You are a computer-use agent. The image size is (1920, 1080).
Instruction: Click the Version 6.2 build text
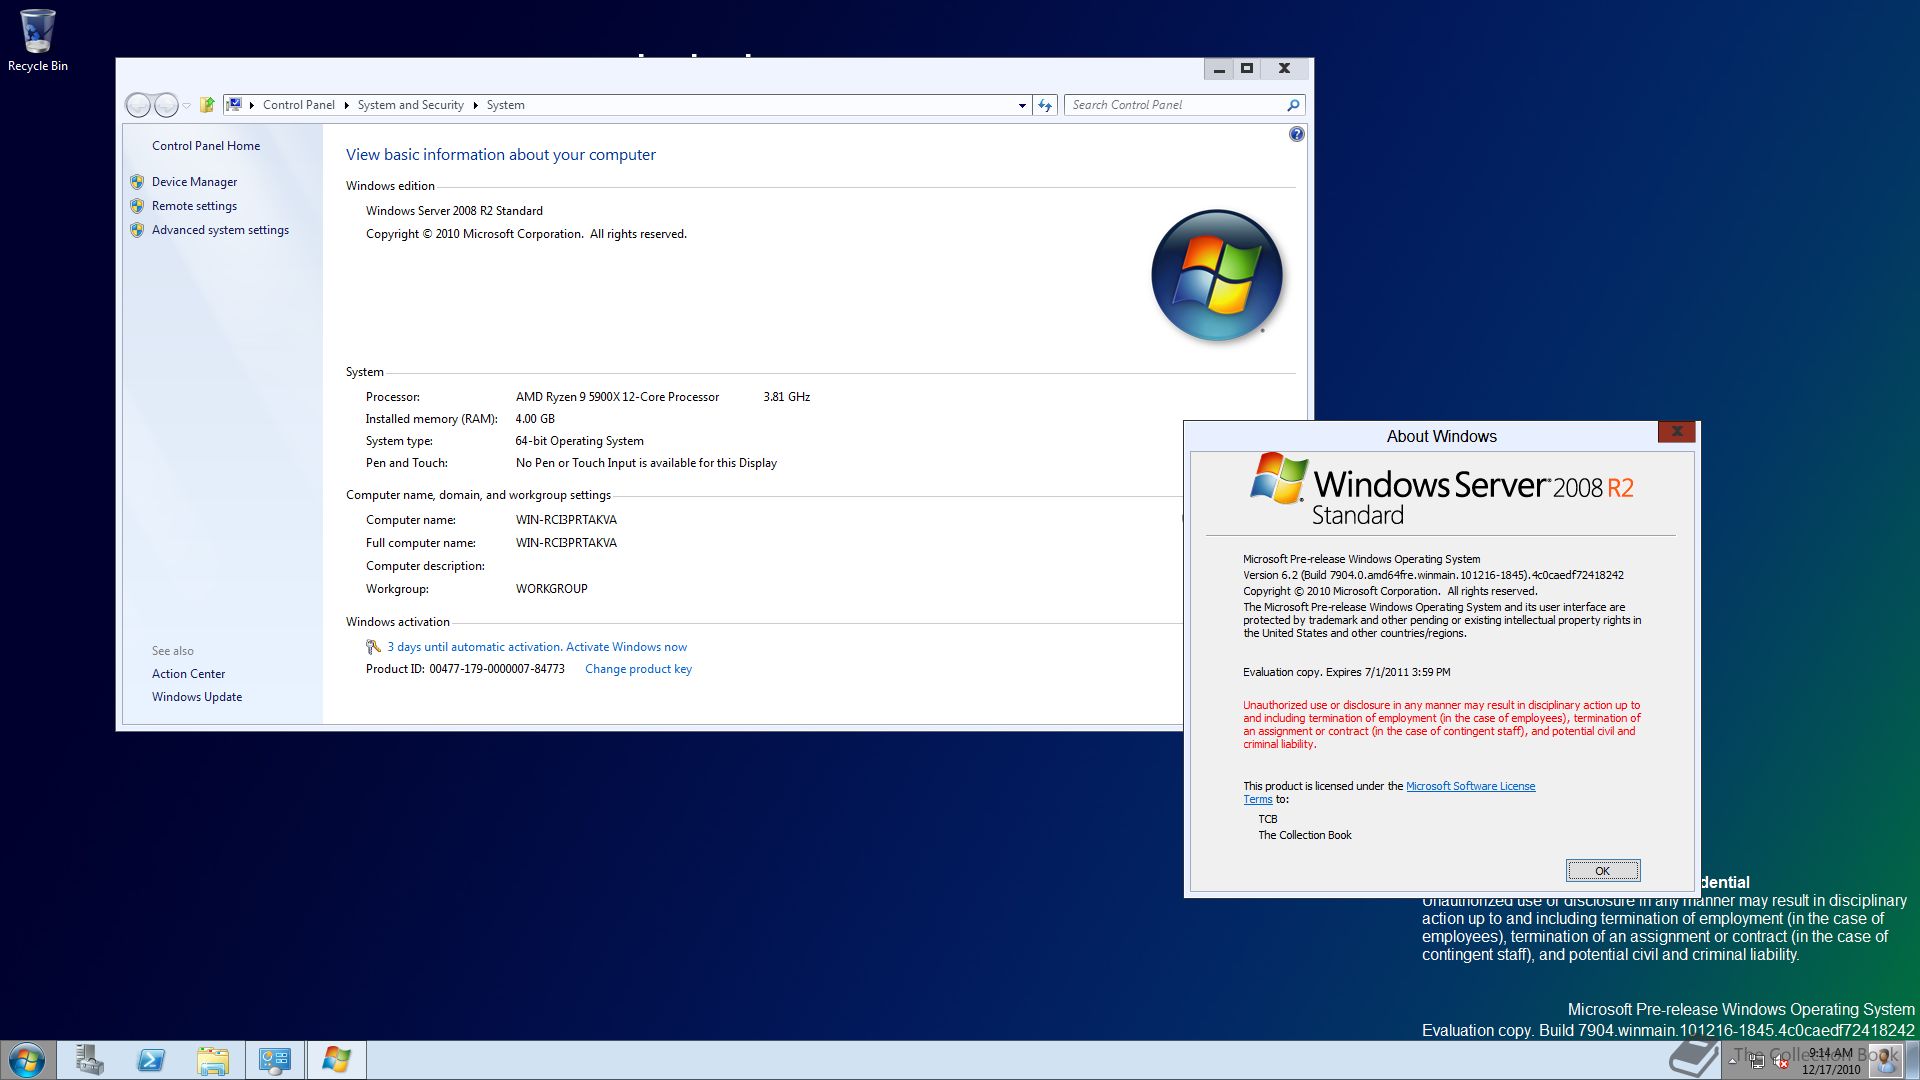(x=1433, y=575)
